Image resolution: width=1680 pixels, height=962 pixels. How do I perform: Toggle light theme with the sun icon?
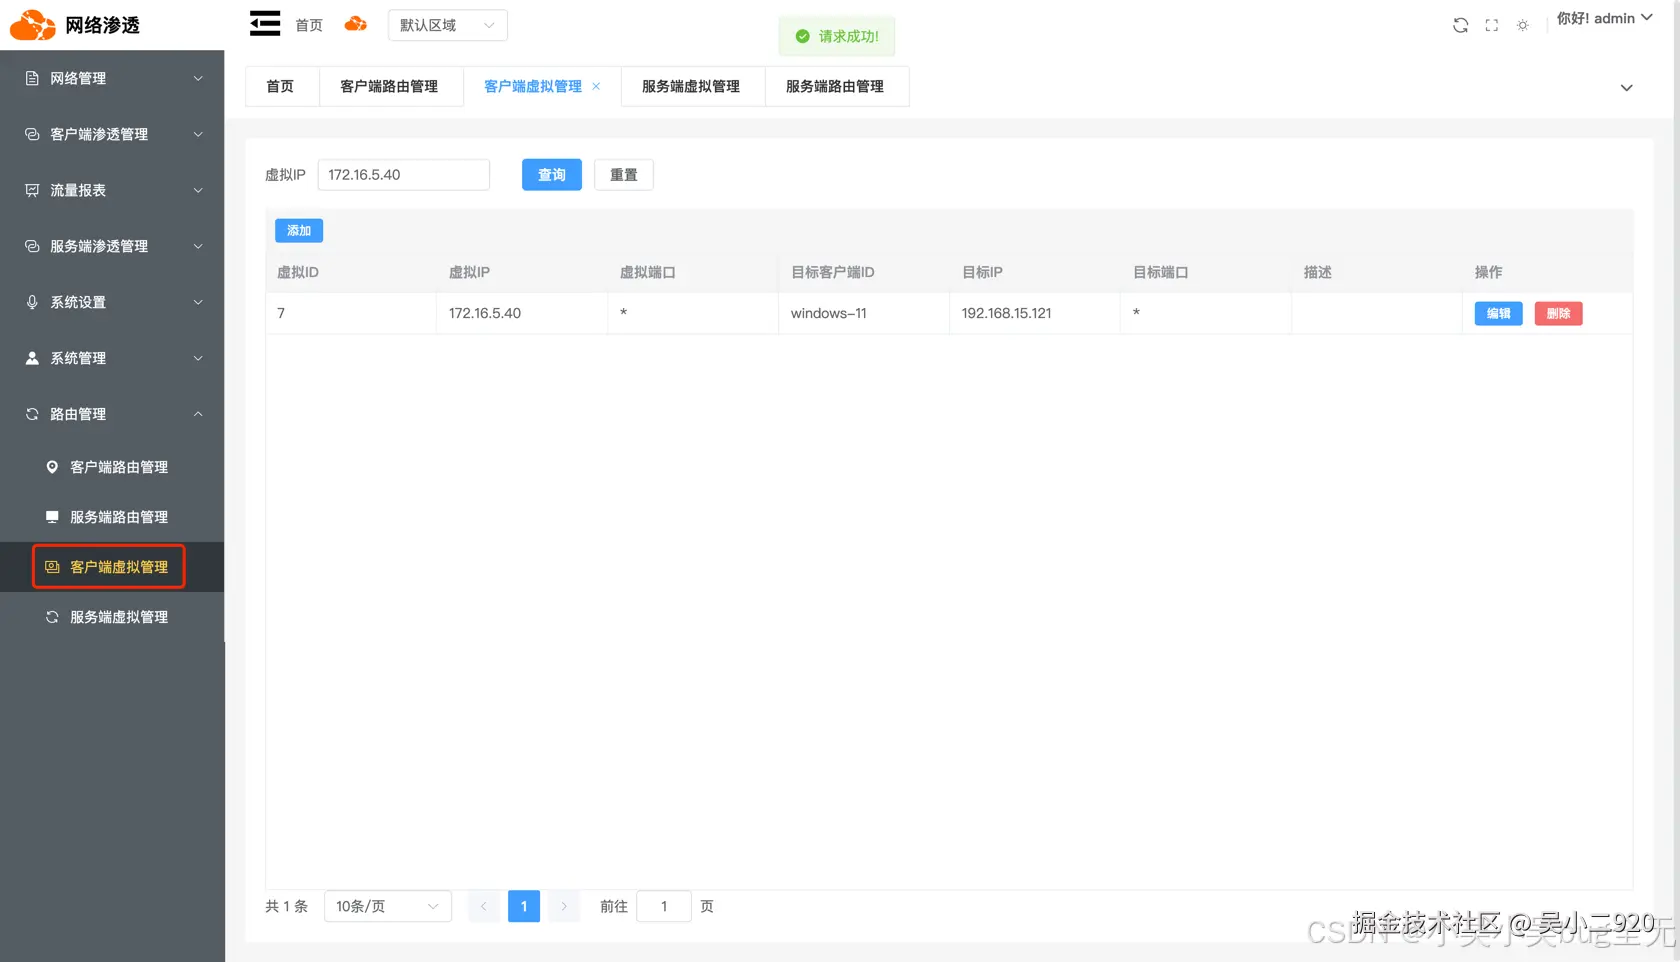(x=1522, y=24)
